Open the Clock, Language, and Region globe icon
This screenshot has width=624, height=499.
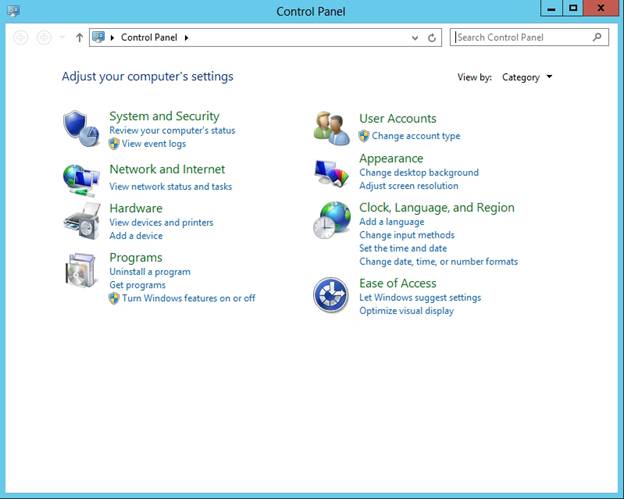click(x=332, y=220)
